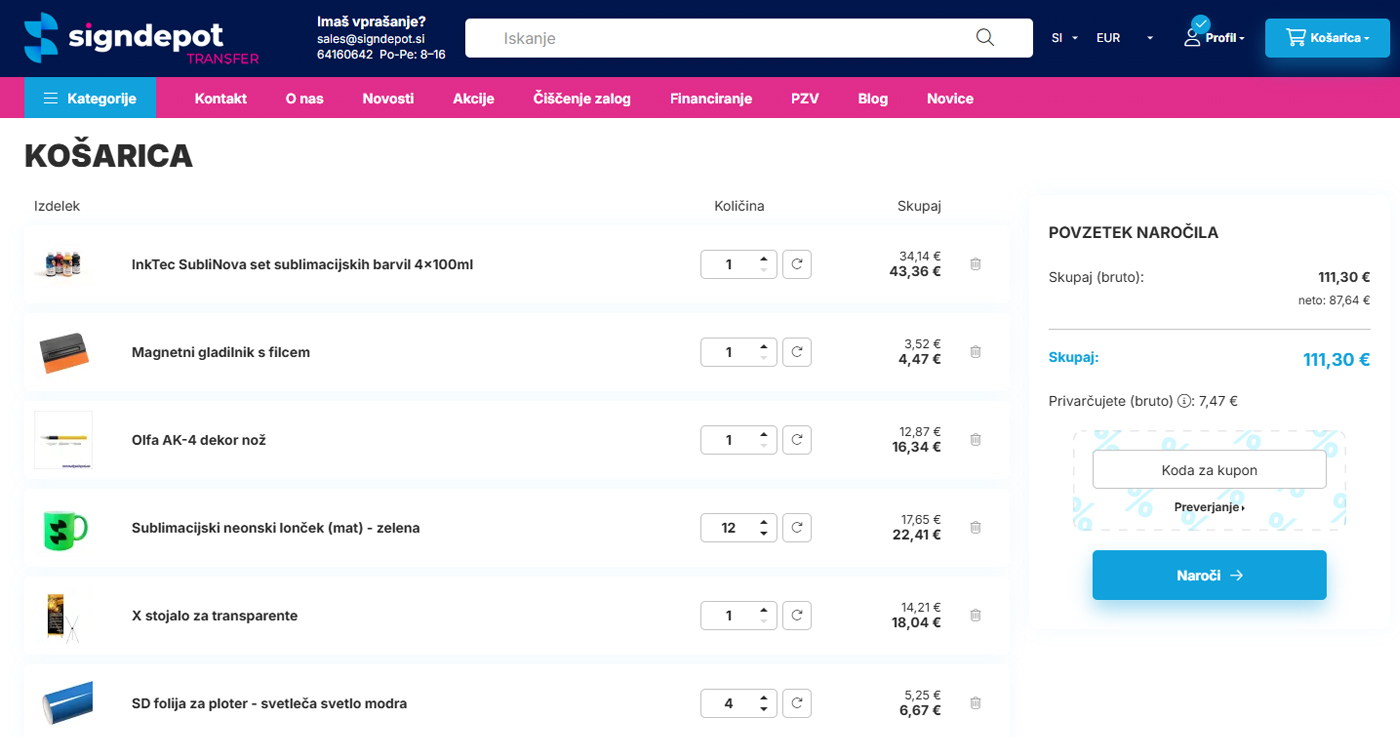
Task: Open the SI language dropdown
Action: (x=1064, y=38)
